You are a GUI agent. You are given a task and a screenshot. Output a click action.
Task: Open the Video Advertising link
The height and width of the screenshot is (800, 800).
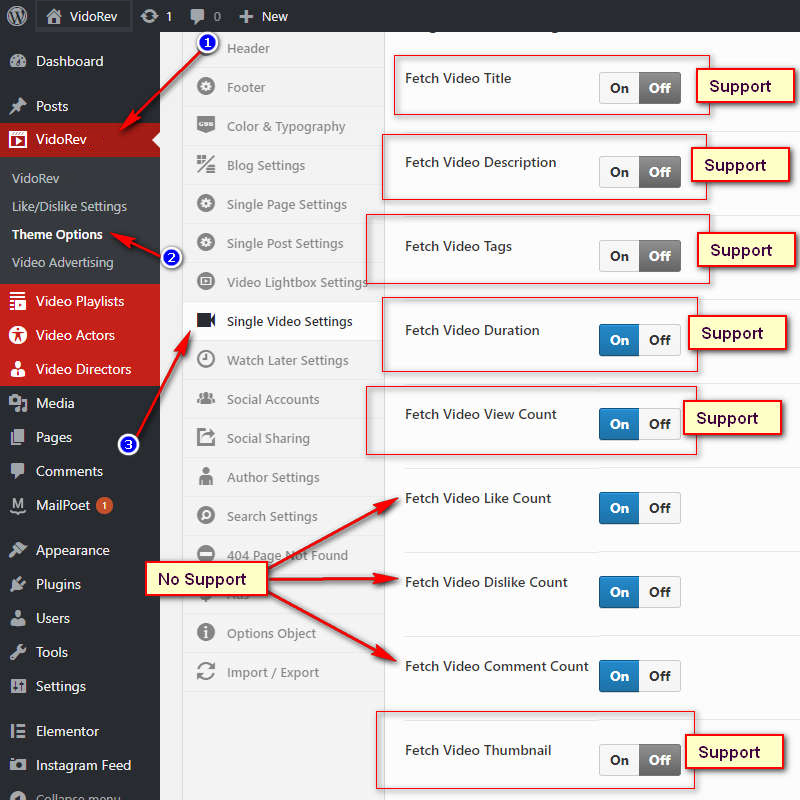[x=62, y=263]
